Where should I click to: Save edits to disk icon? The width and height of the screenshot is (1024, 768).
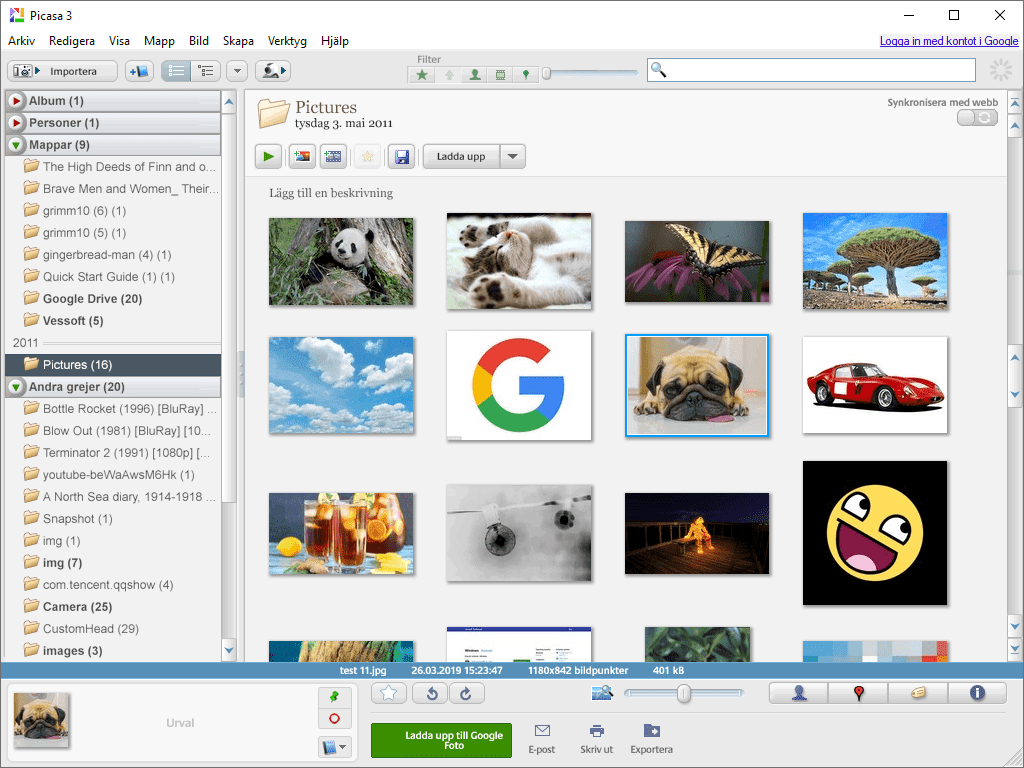click(402, 156)
